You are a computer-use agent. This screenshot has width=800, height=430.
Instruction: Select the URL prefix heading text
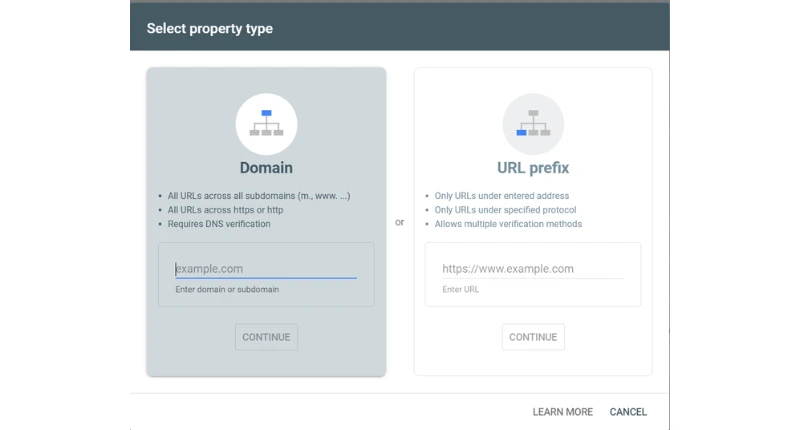pos(533,168)
